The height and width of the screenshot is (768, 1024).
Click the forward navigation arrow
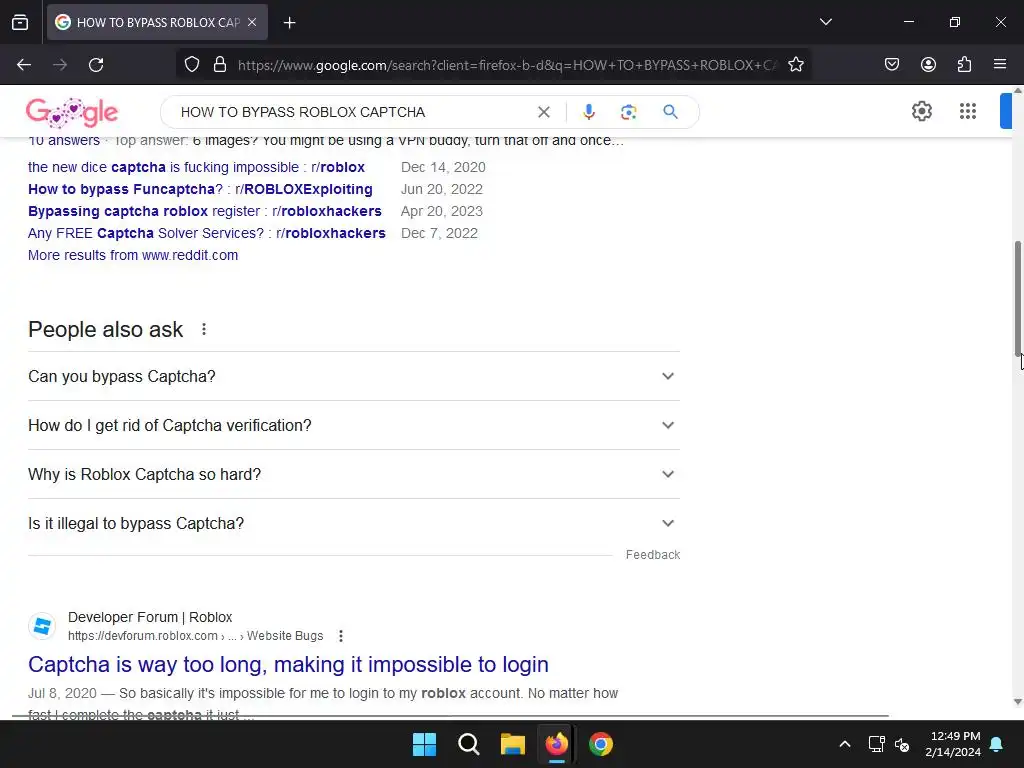(60, 65)
